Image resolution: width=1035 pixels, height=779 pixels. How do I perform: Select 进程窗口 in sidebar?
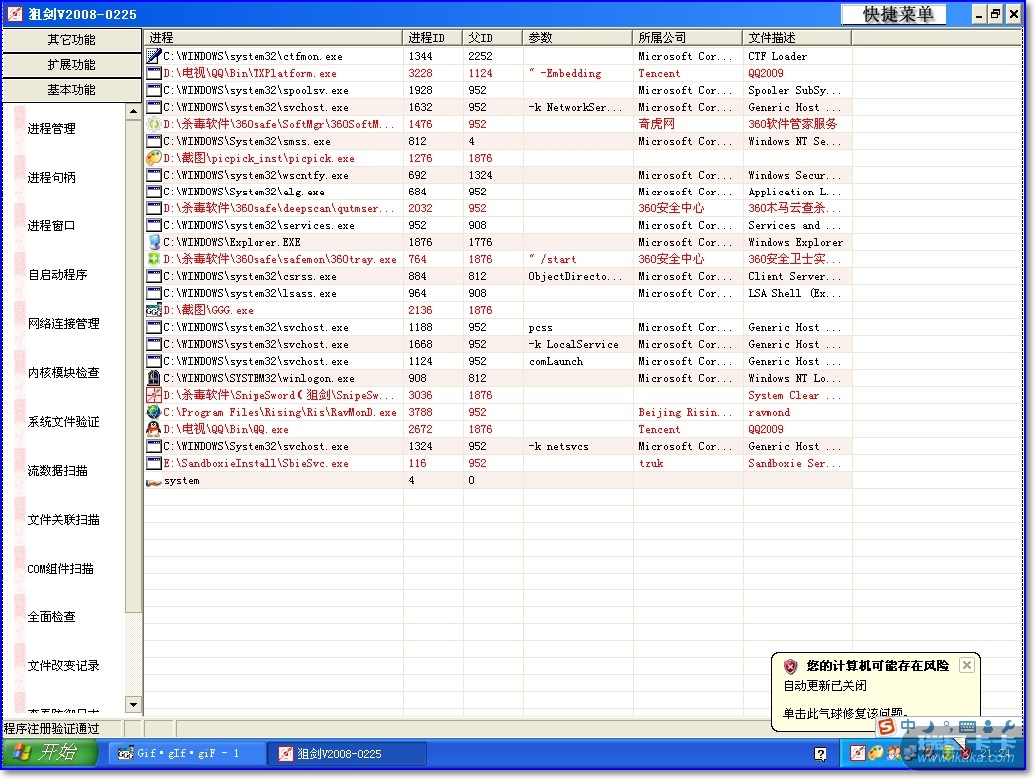click(x=51, y=226)
